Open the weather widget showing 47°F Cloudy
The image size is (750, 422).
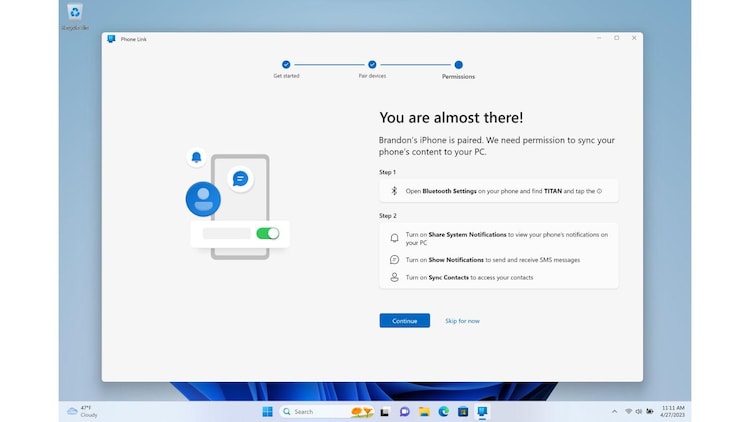tap(82, 411)
